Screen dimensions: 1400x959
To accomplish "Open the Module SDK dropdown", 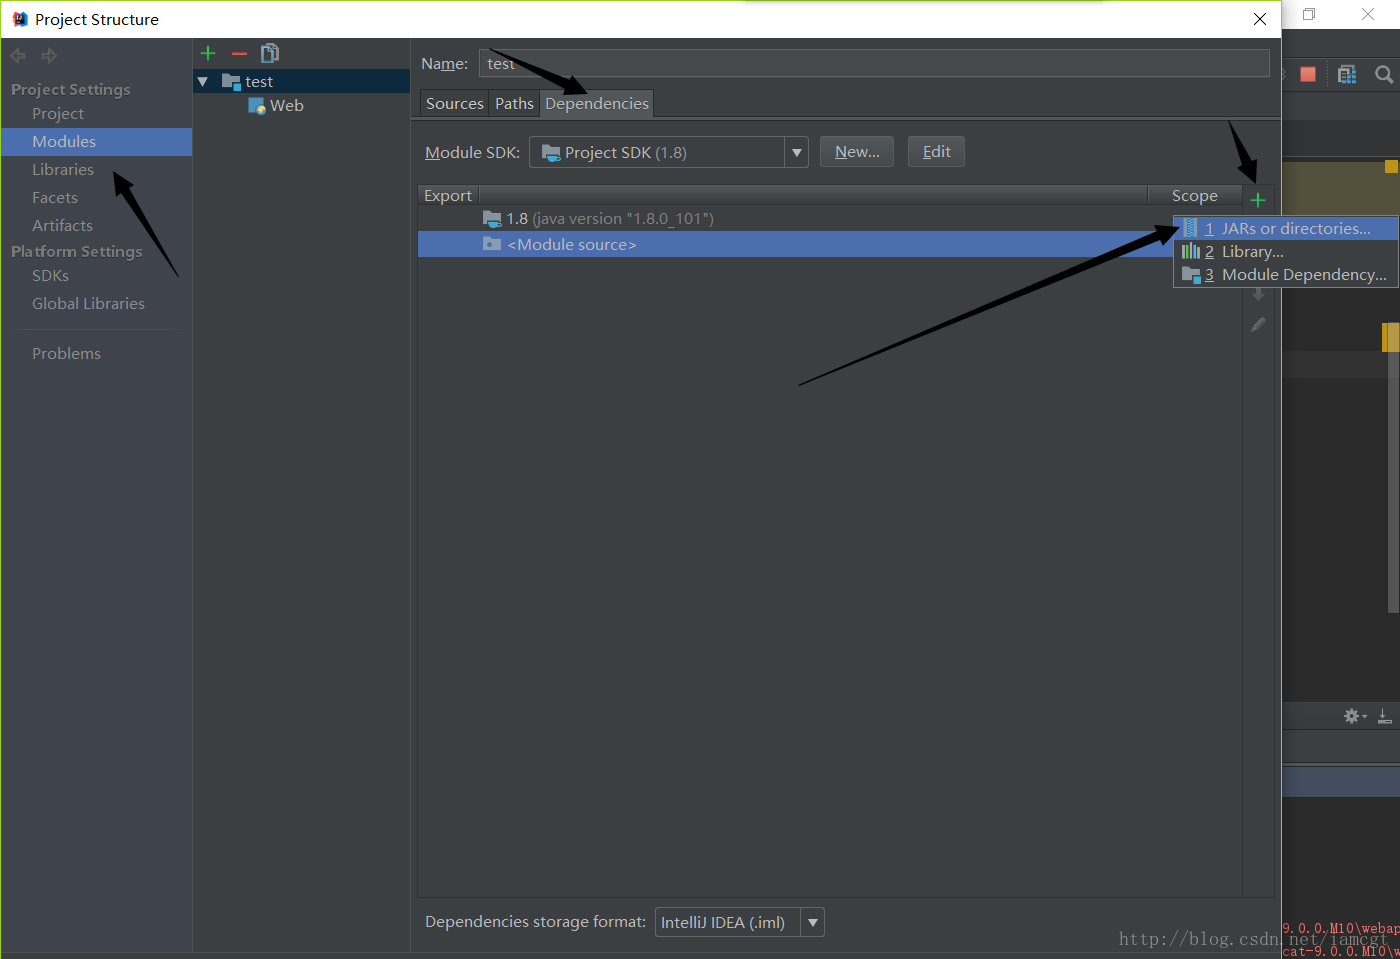I will click(x=668, y=152).
